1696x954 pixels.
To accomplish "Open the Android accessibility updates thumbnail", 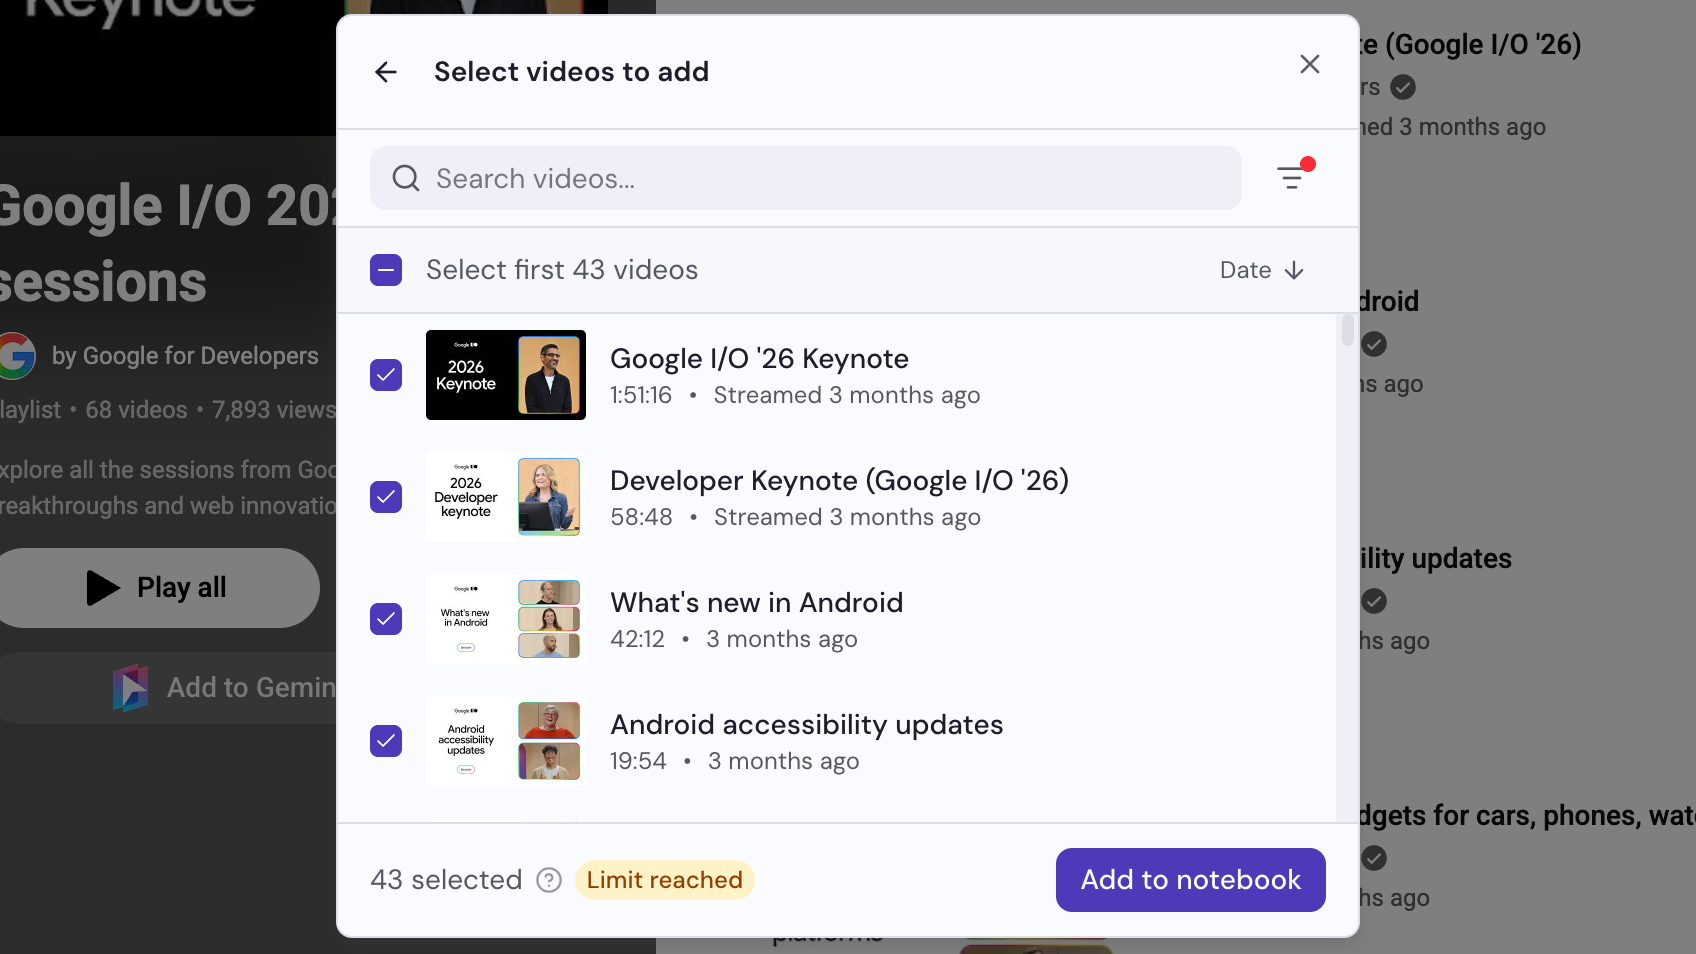I will pos(506,741).
